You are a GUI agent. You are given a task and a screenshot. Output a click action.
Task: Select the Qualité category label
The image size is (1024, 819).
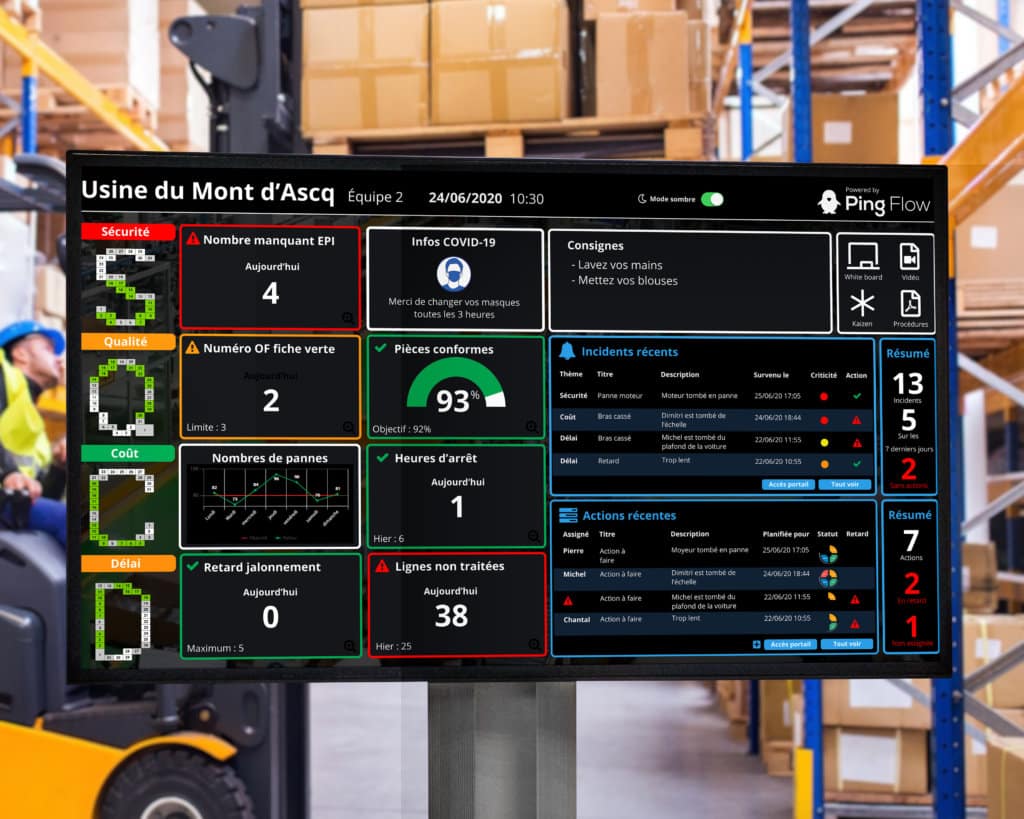click(x=127, y=342)
